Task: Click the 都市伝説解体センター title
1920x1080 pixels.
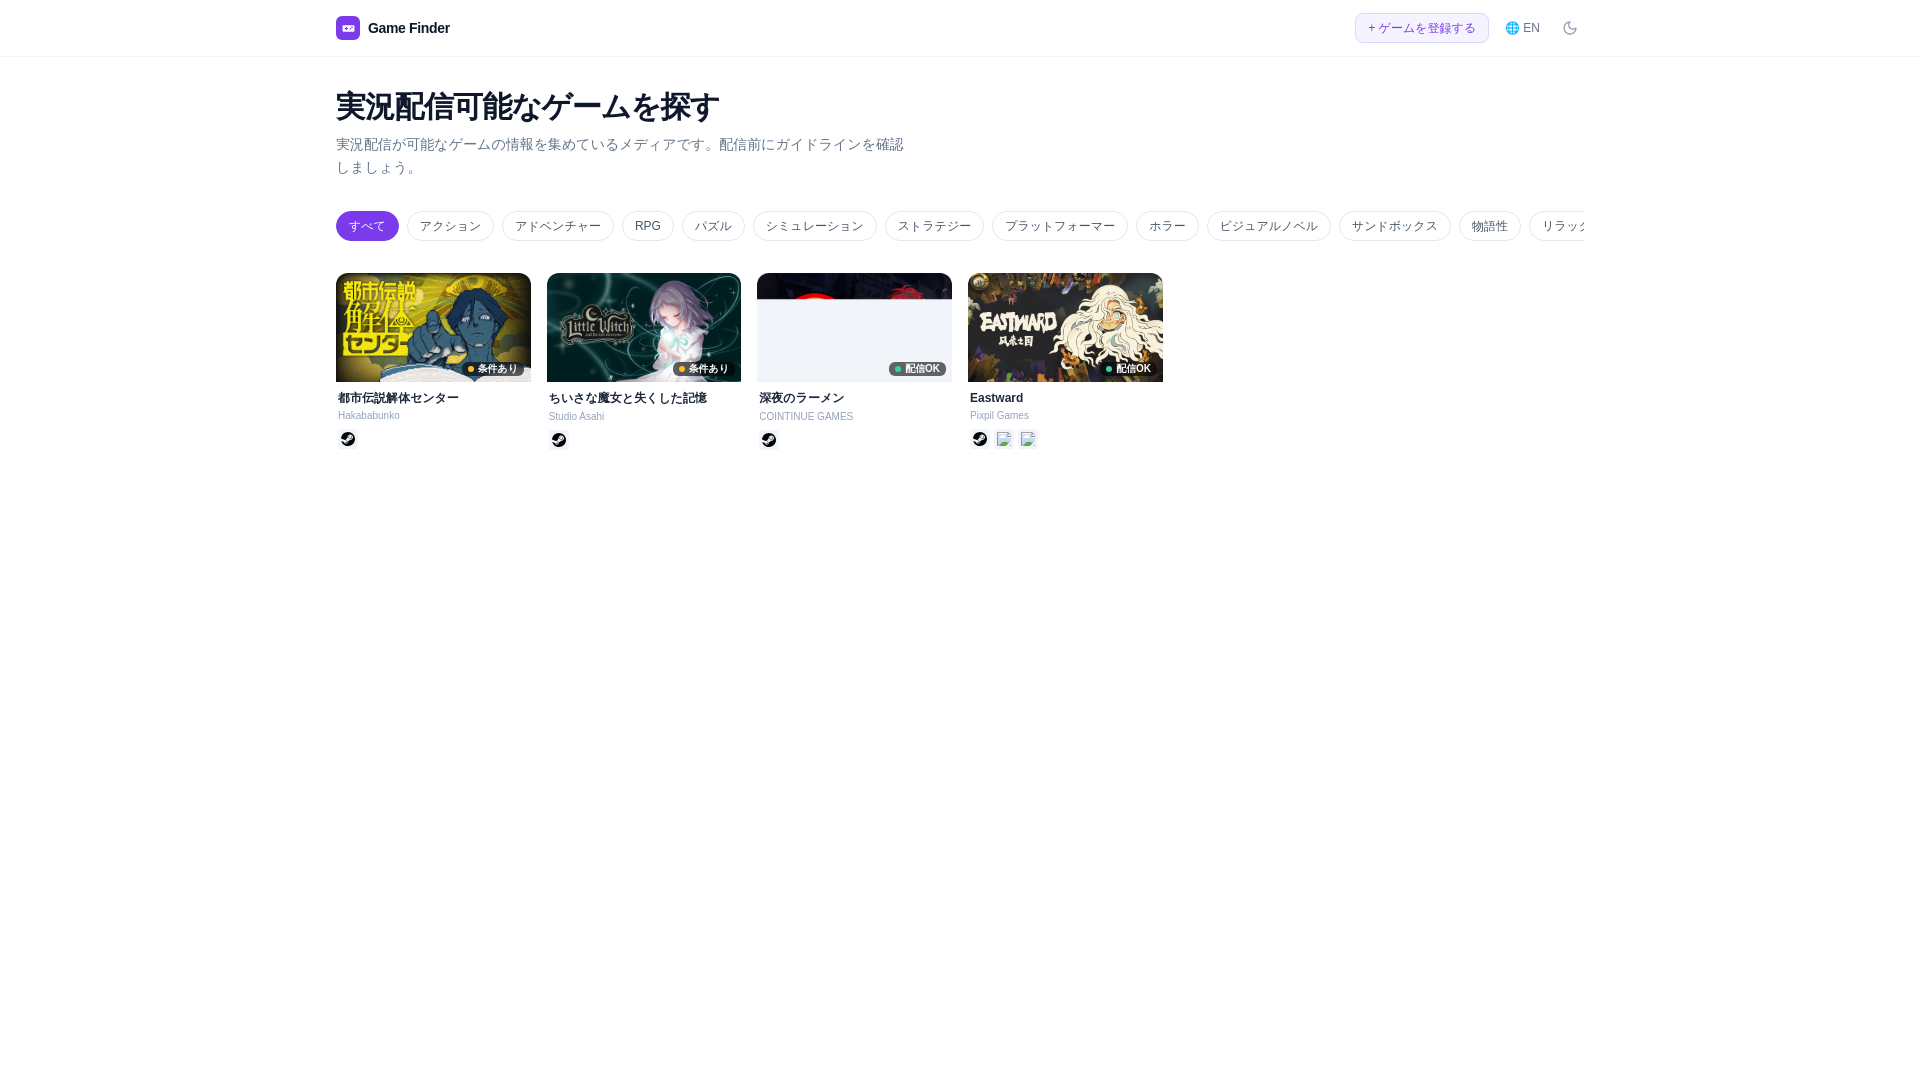Action: [x=398, y=398]
